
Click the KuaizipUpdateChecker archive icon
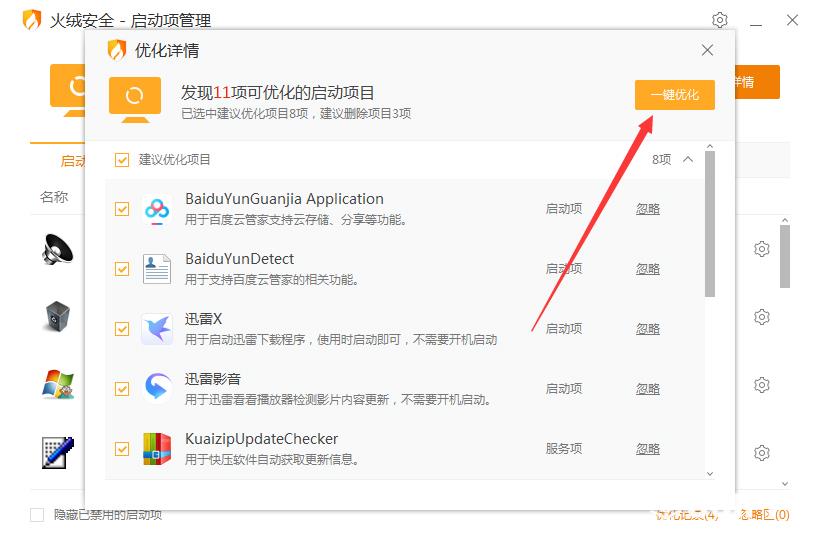[157, 449]
